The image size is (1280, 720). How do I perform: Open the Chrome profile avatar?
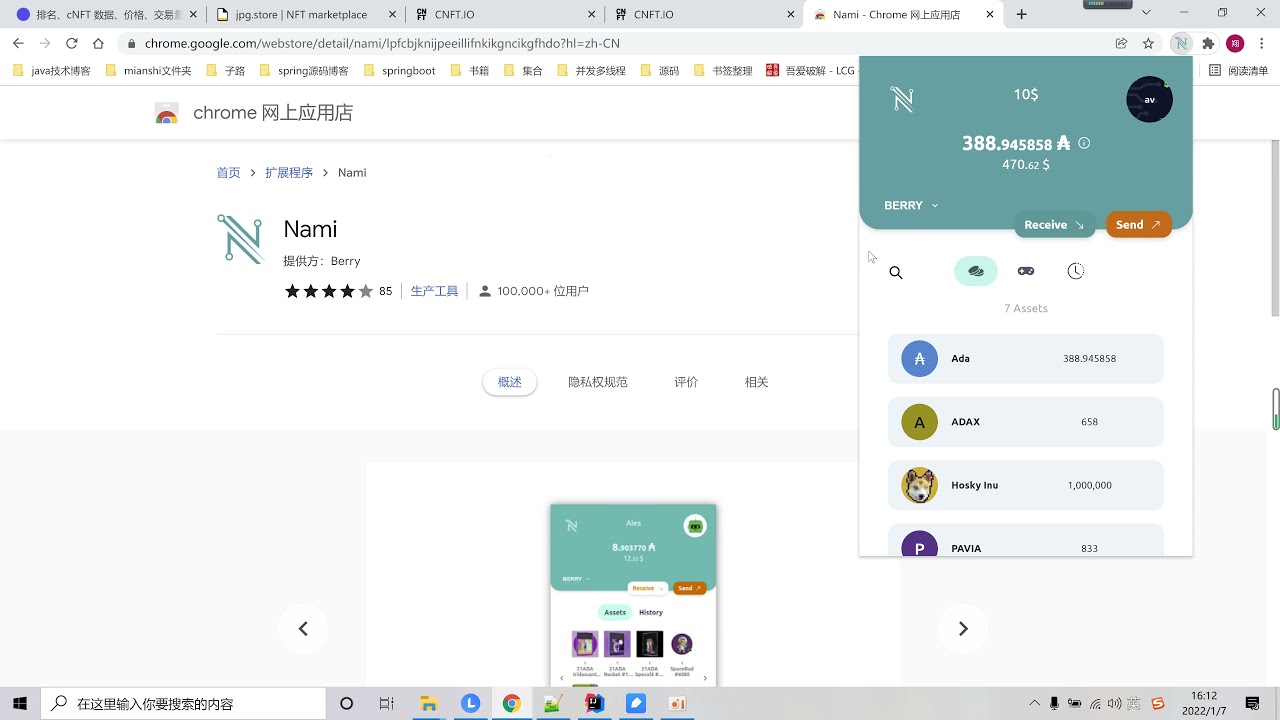click(1235, 43)
